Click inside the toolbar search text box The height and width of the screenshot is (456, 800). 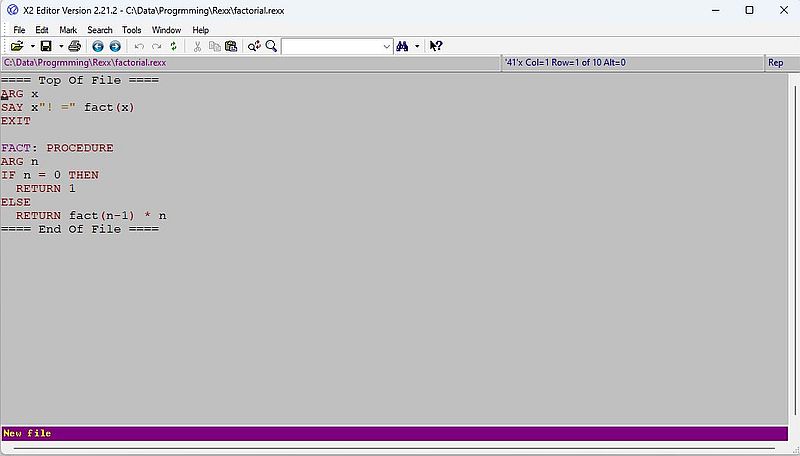coord(332,47)
